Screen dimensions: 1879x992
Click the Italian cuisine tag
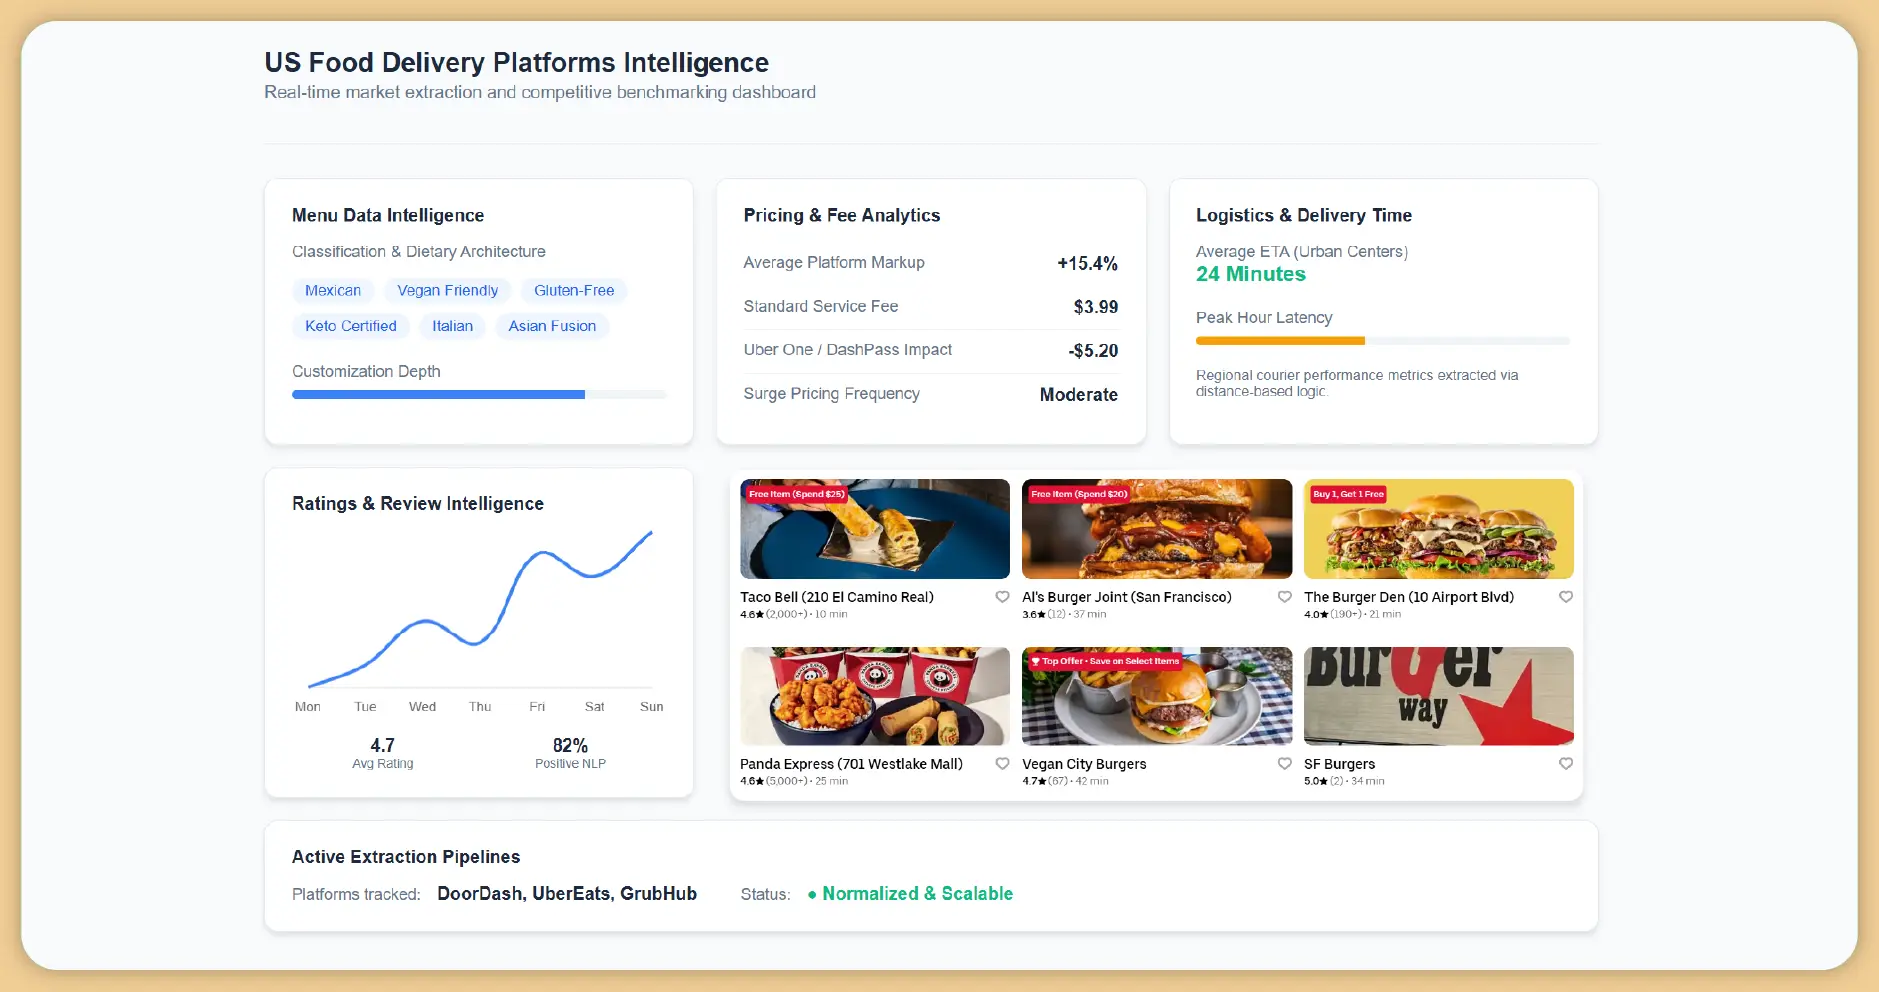point(452,326)
